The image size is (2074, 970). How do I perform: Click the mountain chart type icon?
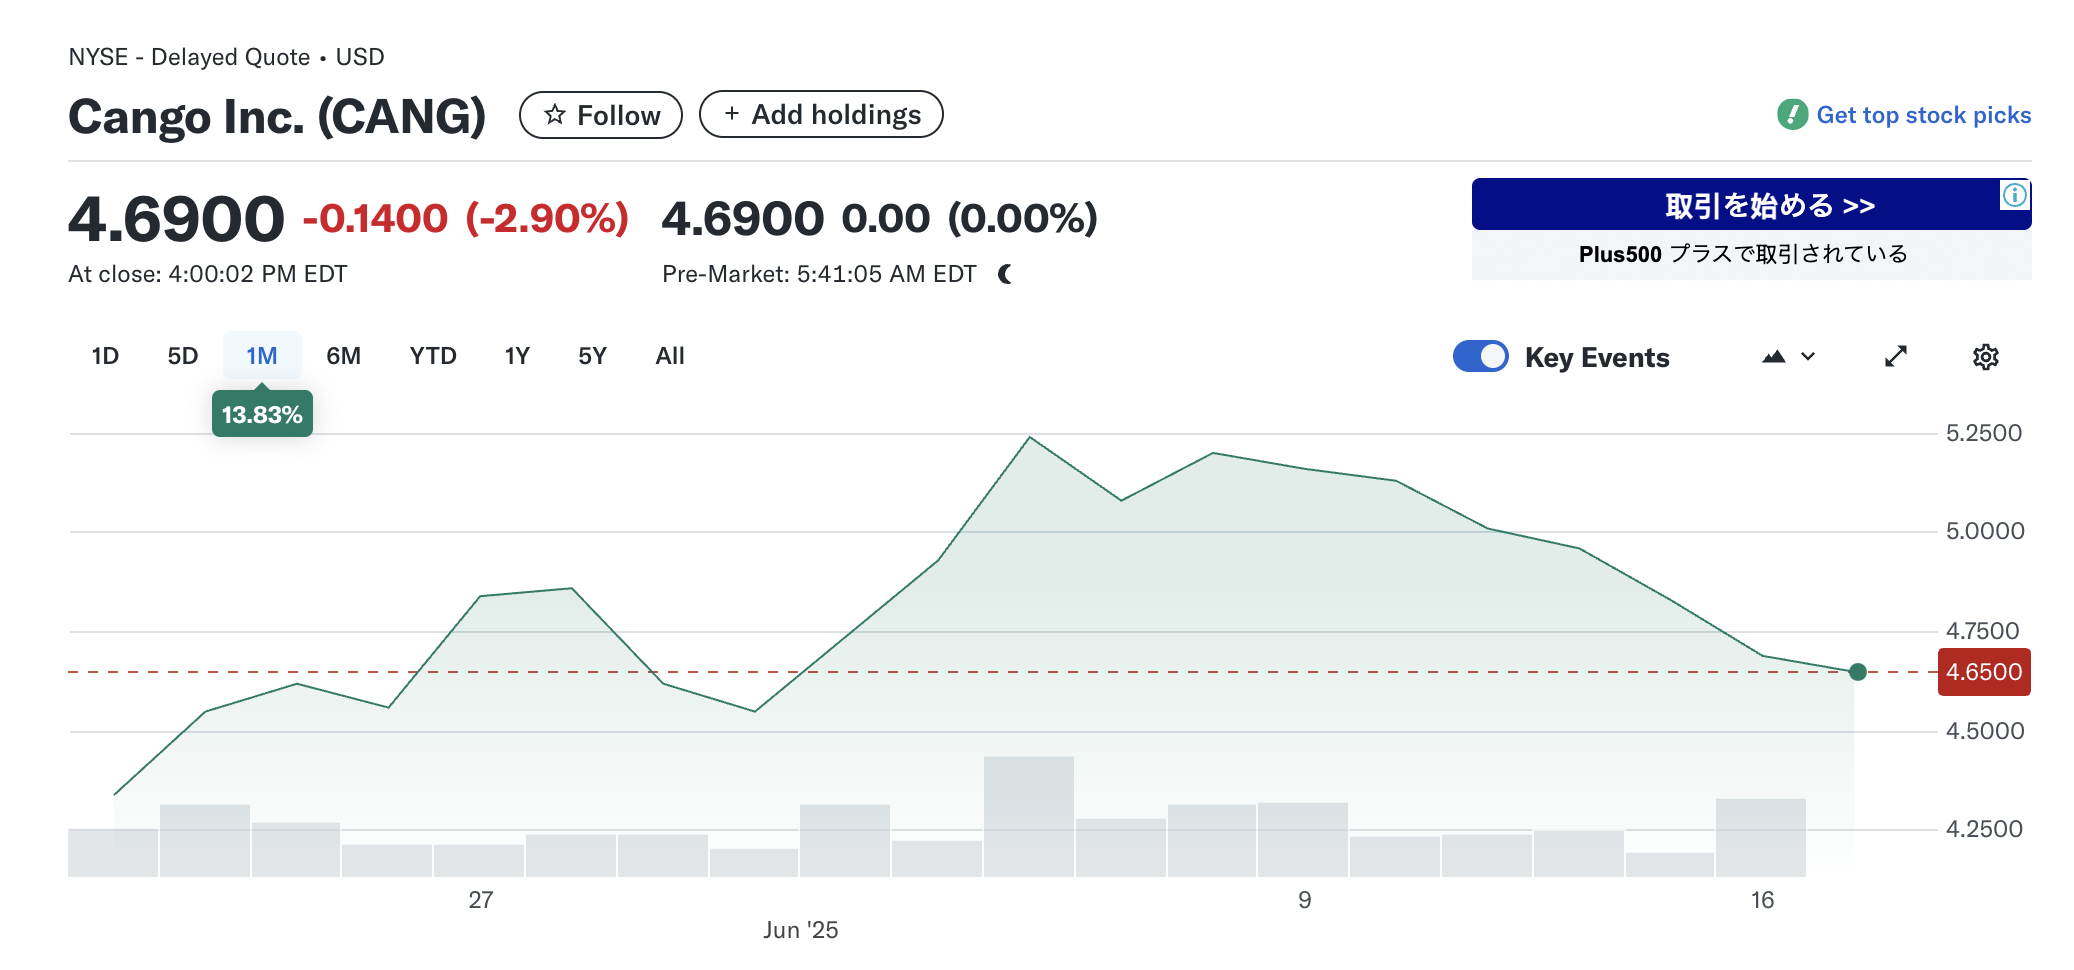point(1774,357)
